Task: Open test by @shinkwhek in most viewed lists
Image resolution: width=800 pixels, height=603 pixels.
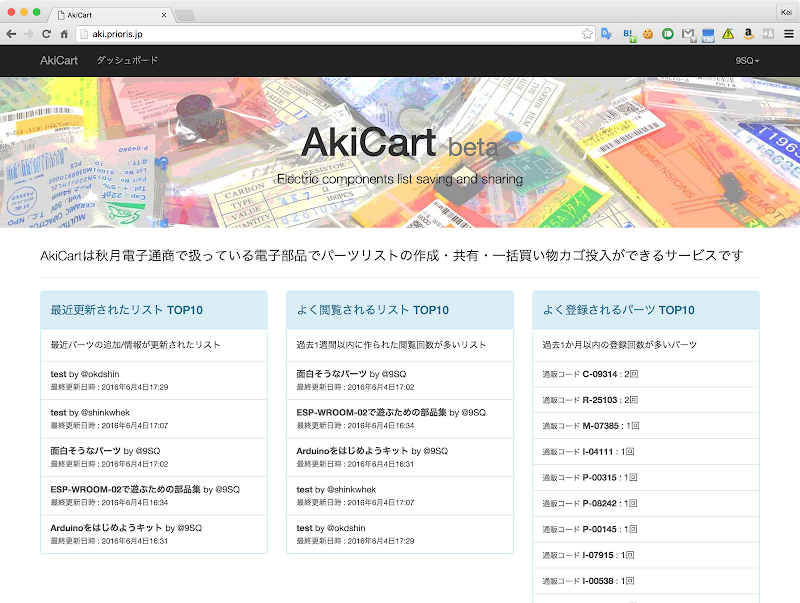Action: click(x=399, y=495)
